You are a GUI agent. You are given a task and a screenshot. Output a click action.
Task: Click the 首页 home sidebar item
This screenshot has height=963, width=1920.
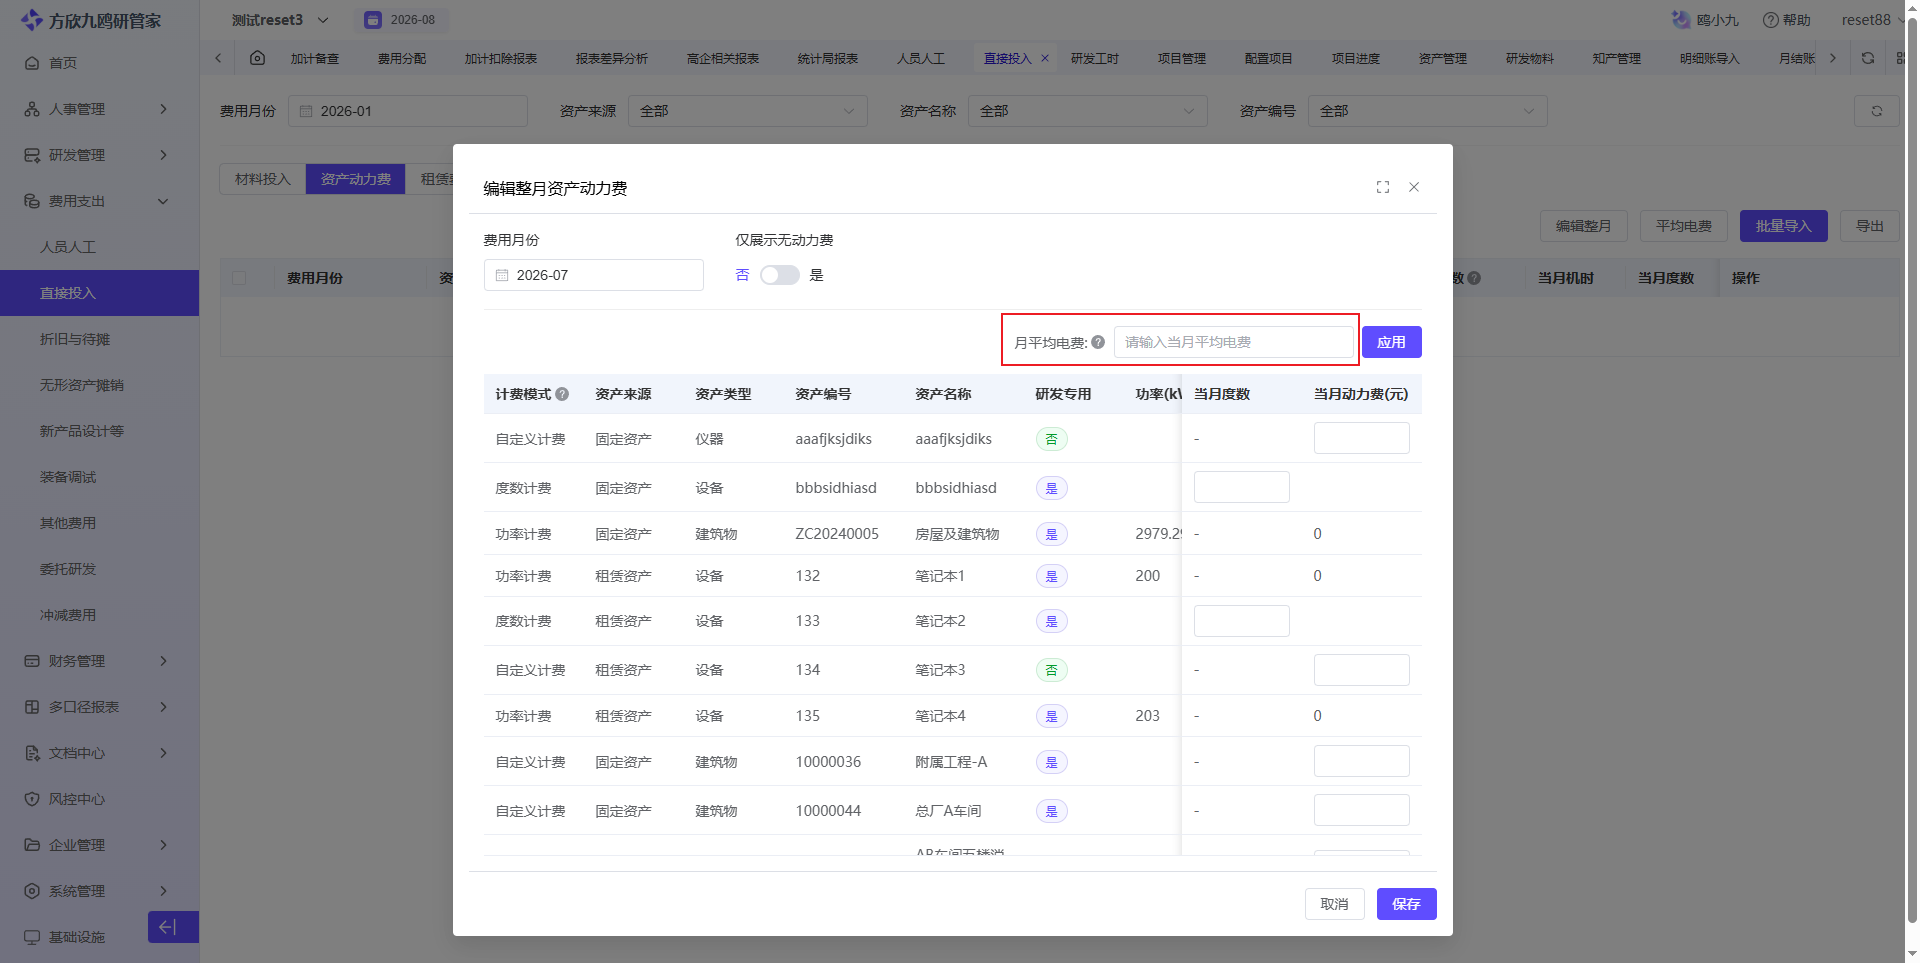click(x=100, y=63)
